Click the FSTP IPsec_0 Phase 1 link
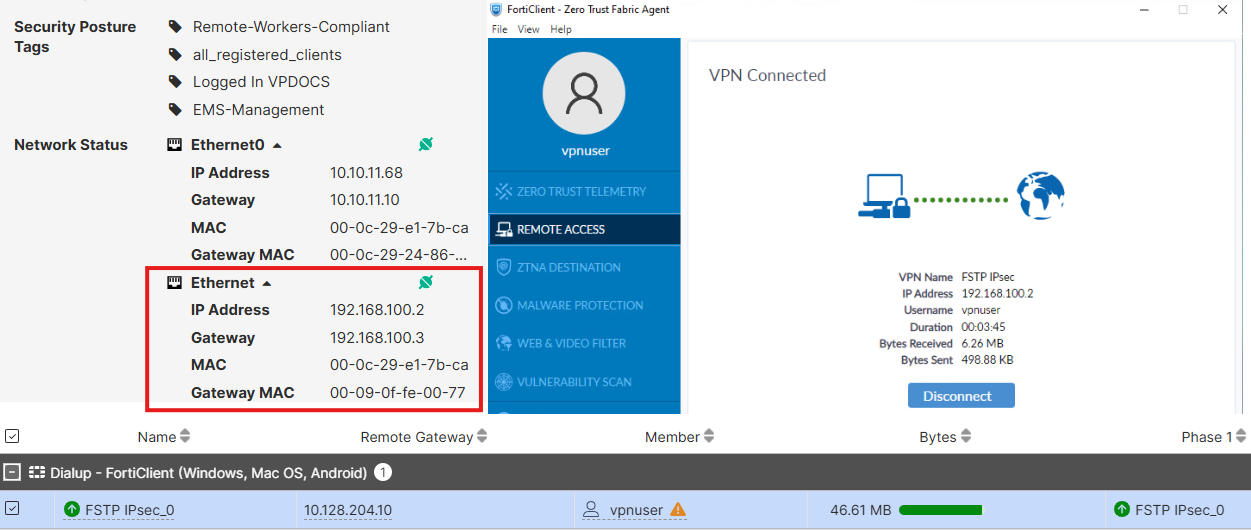Viewport: 1251px width, 530px height. [x=1179, y=510]
